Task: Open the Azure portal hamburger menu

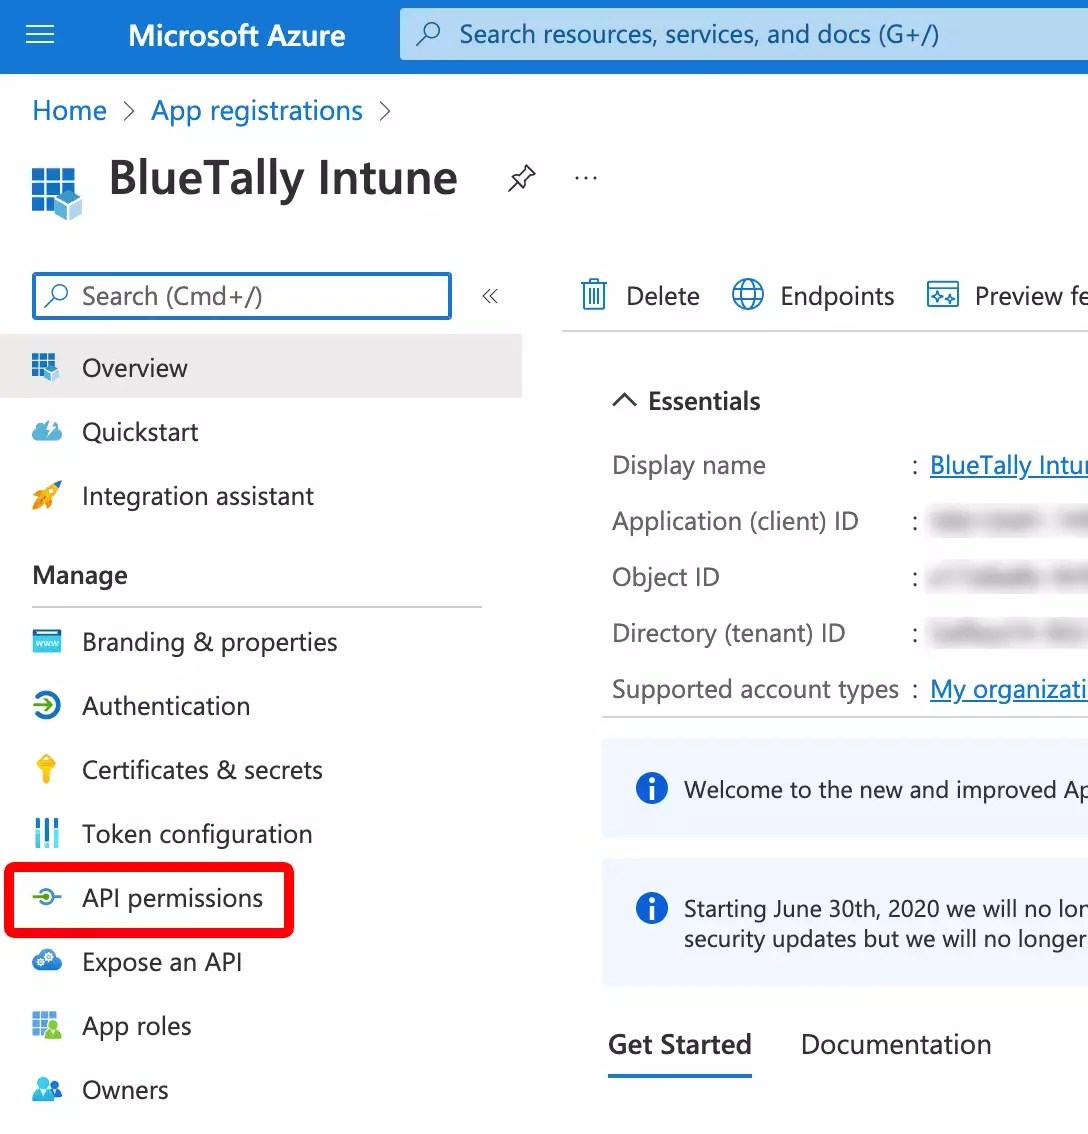Action: pos(40,33)
